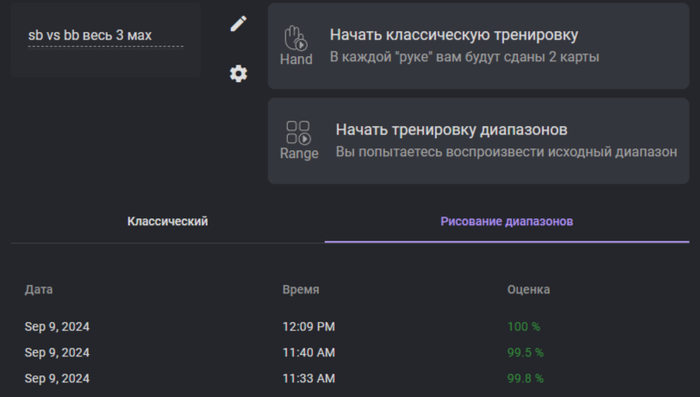Screen dimensions: 700x397
Task: Click the Дата column header
Action: pos(38,289)
